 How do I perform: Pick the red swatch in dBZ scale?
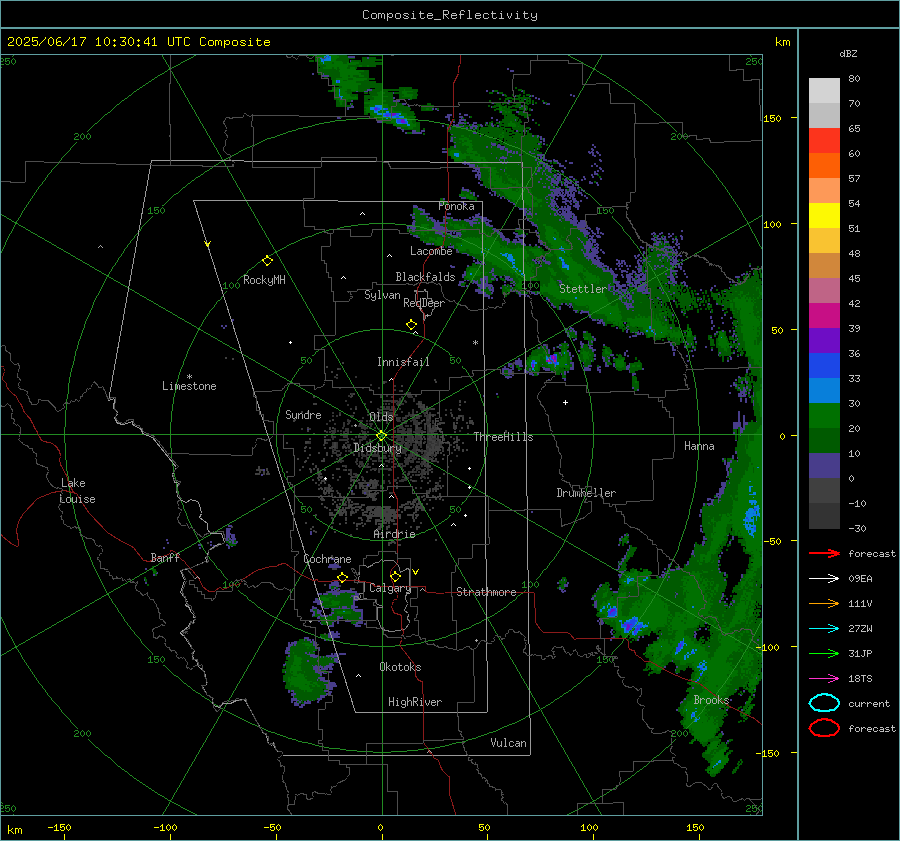pyautogui.click(x=824, y=141)
